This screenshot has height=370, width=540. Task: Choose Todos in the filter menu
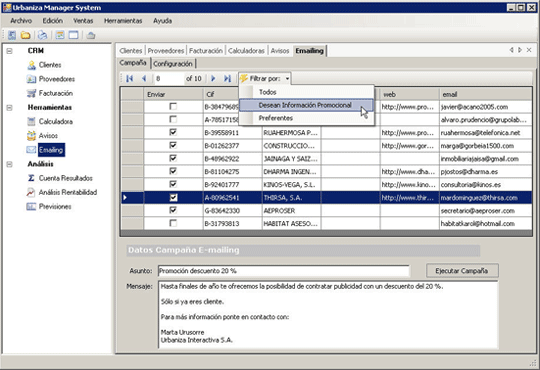coord(307,92)
